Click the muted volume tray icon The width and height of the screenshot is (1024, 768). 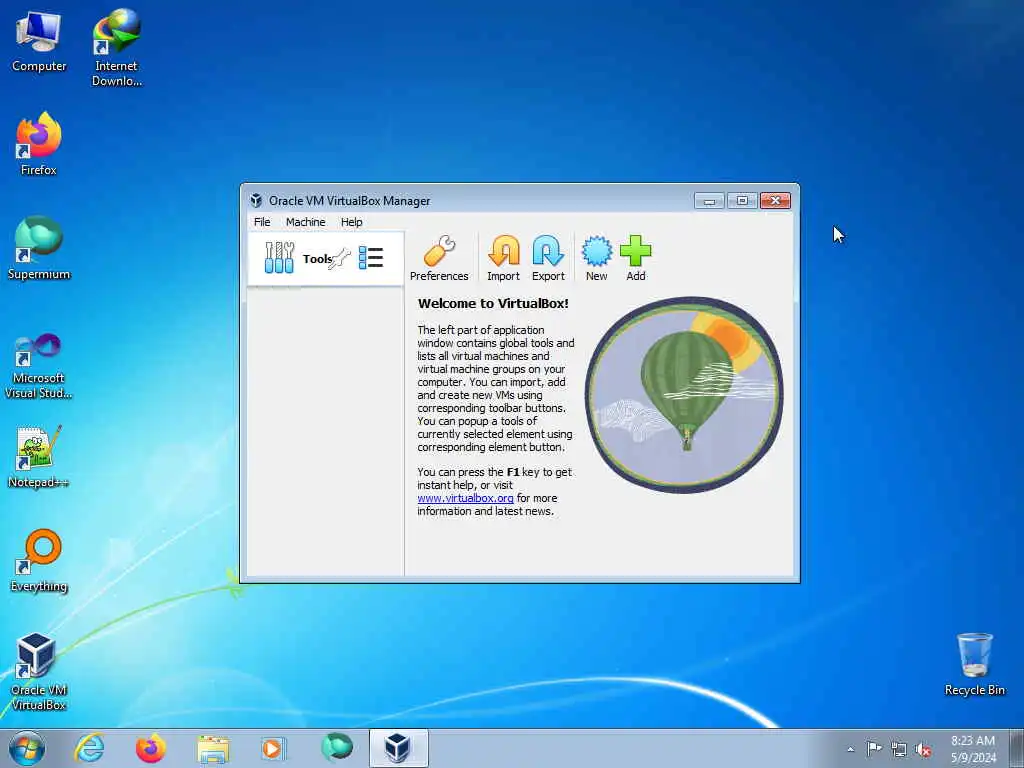coord(923,750)
